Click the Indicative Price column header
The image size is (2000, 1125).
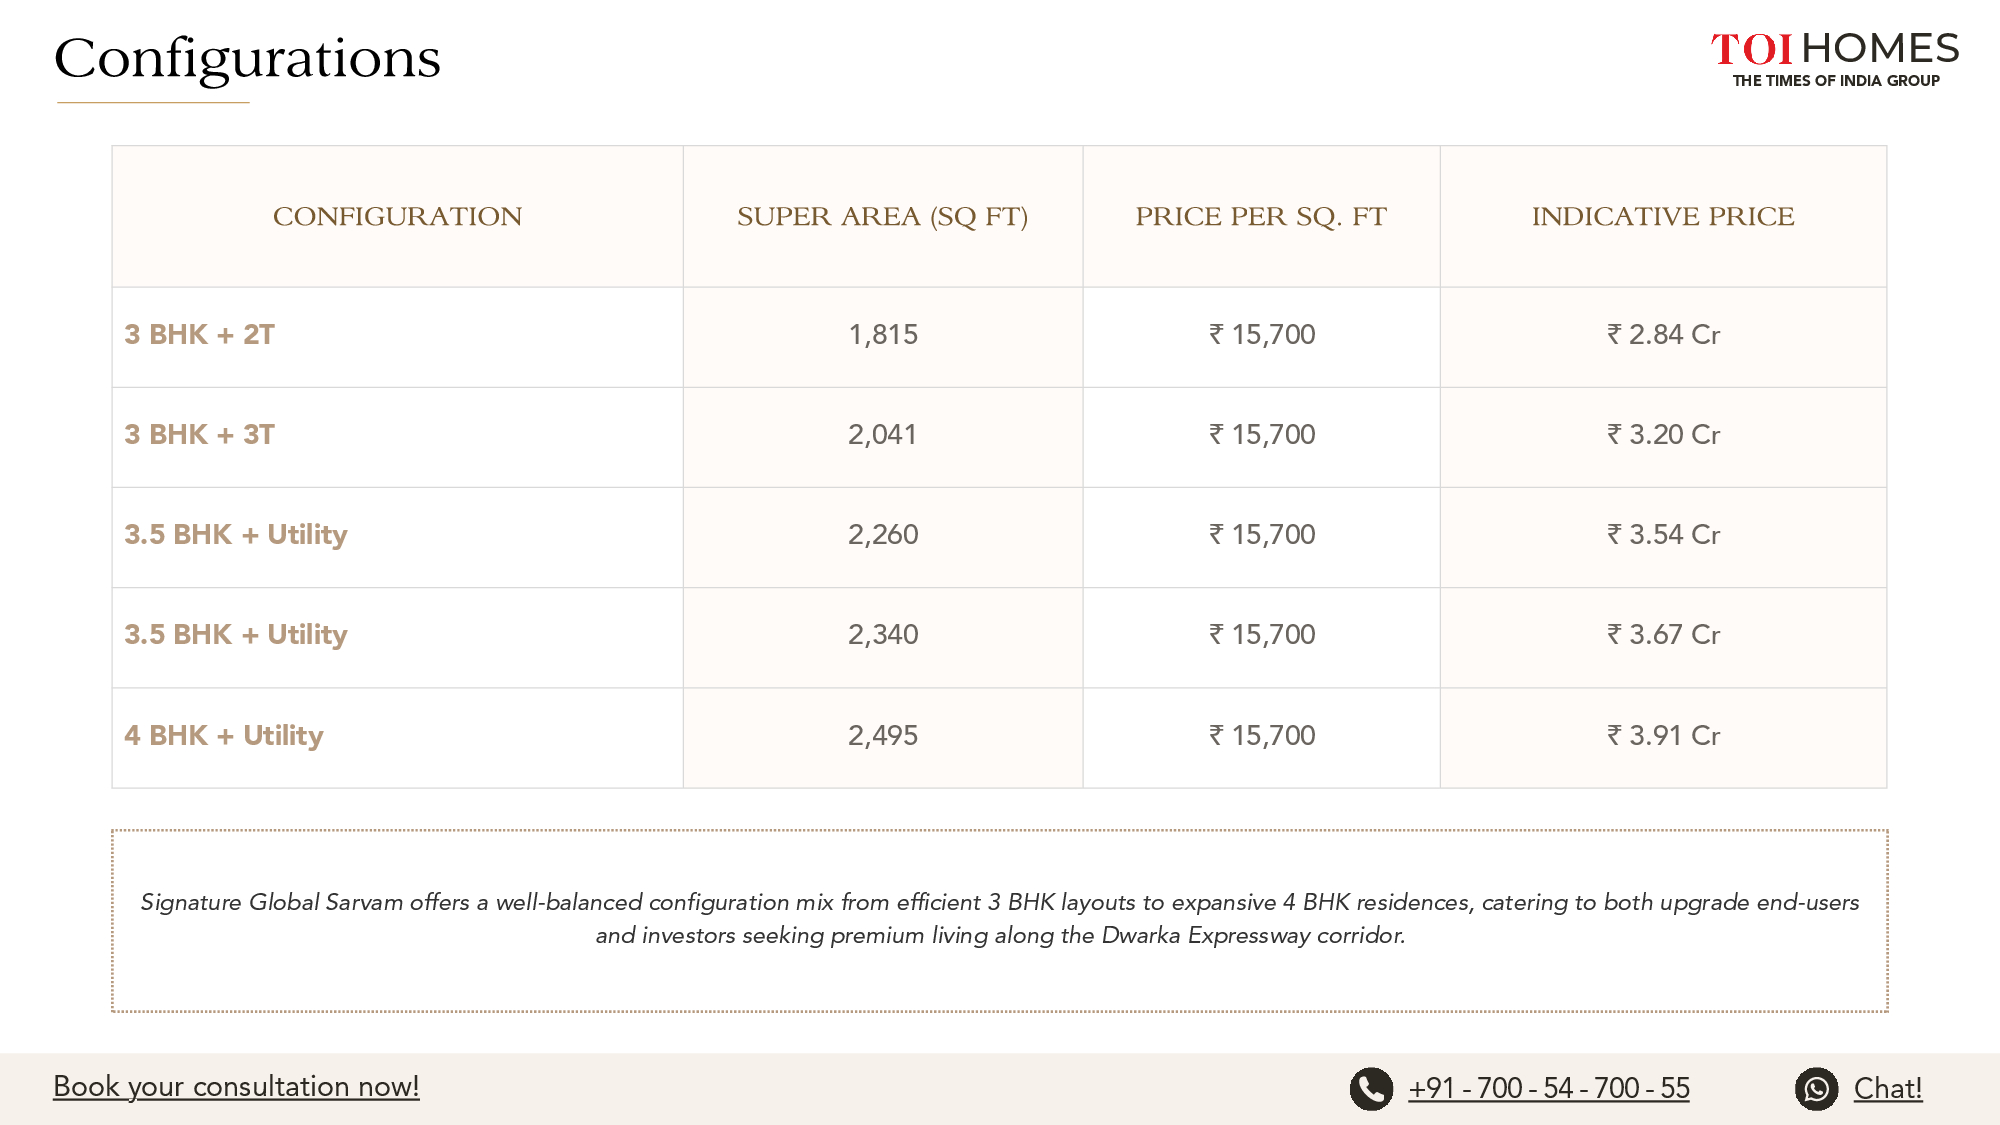(1663, 217)
